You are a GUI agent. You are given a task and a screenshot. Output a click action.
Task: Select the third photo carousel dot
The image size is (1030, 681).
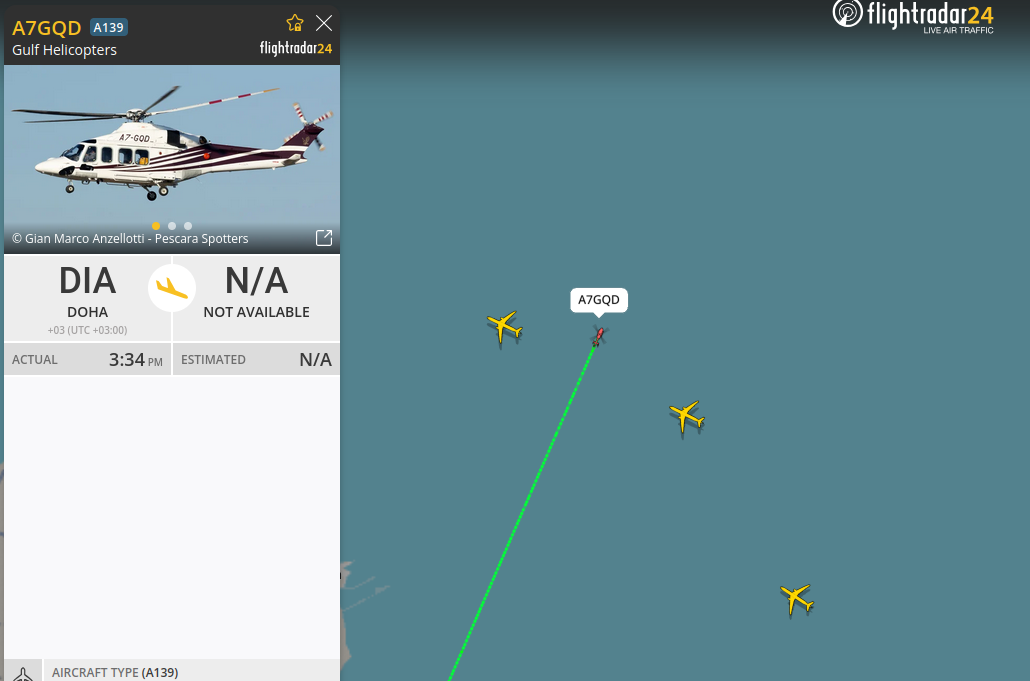[188, 226]
